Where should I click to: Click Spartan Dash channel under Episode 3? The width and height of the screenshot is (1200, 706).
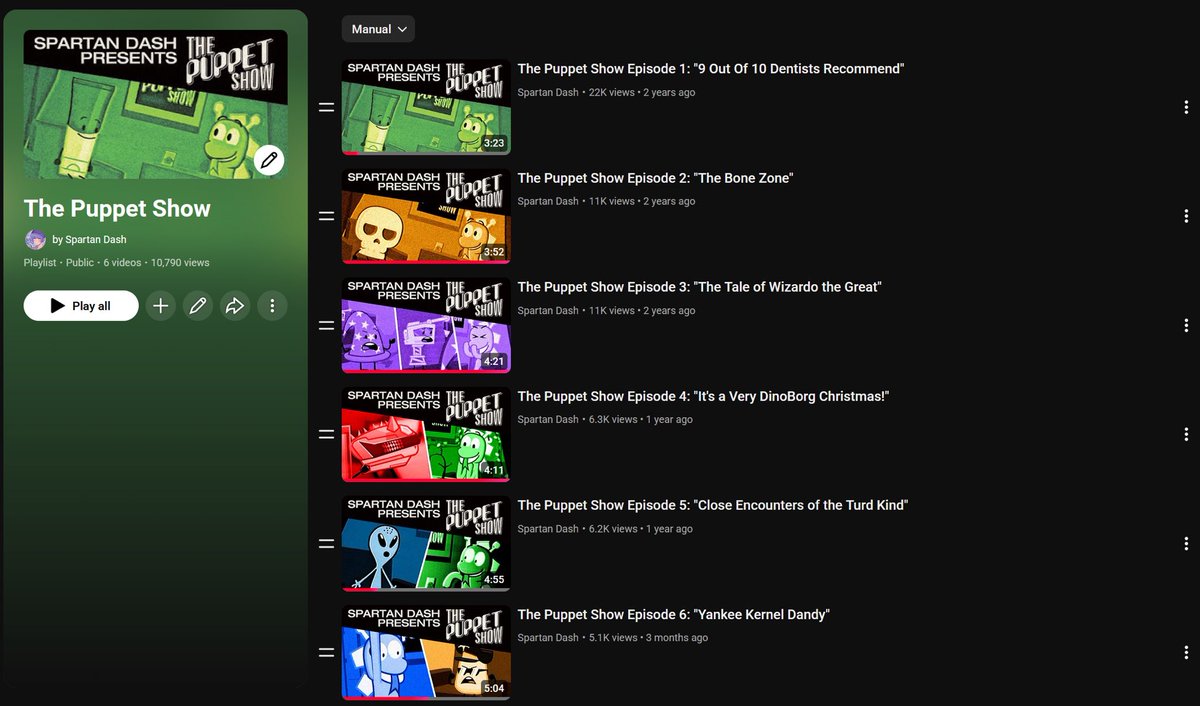click(x=548, y=310)
